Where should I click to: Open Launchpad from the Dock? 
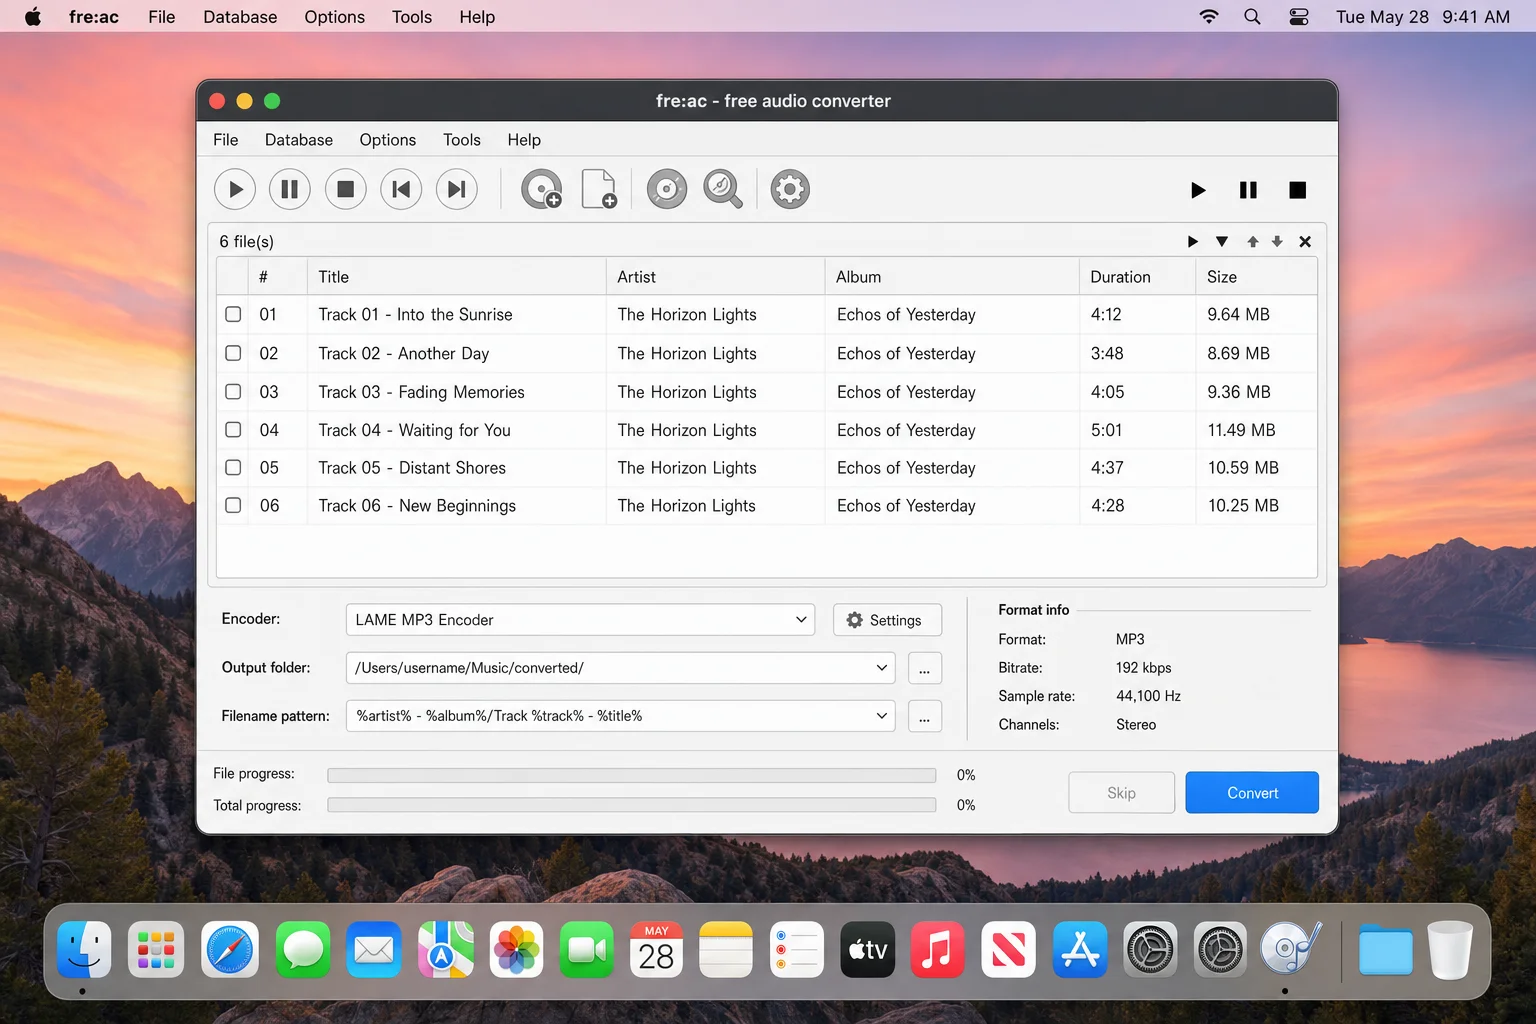click(x=156, y=950)
